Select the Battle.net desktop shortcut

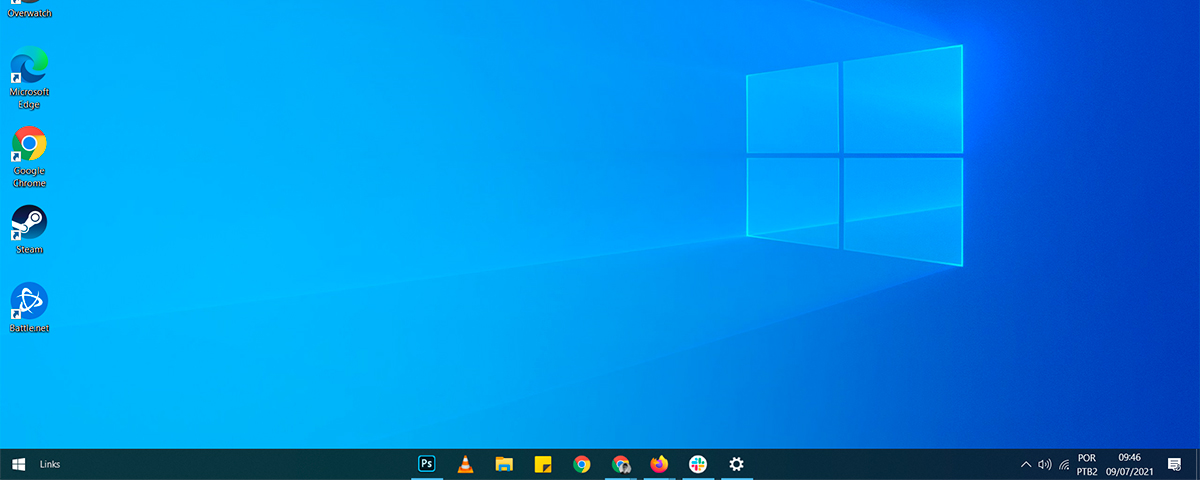[29, 308]
